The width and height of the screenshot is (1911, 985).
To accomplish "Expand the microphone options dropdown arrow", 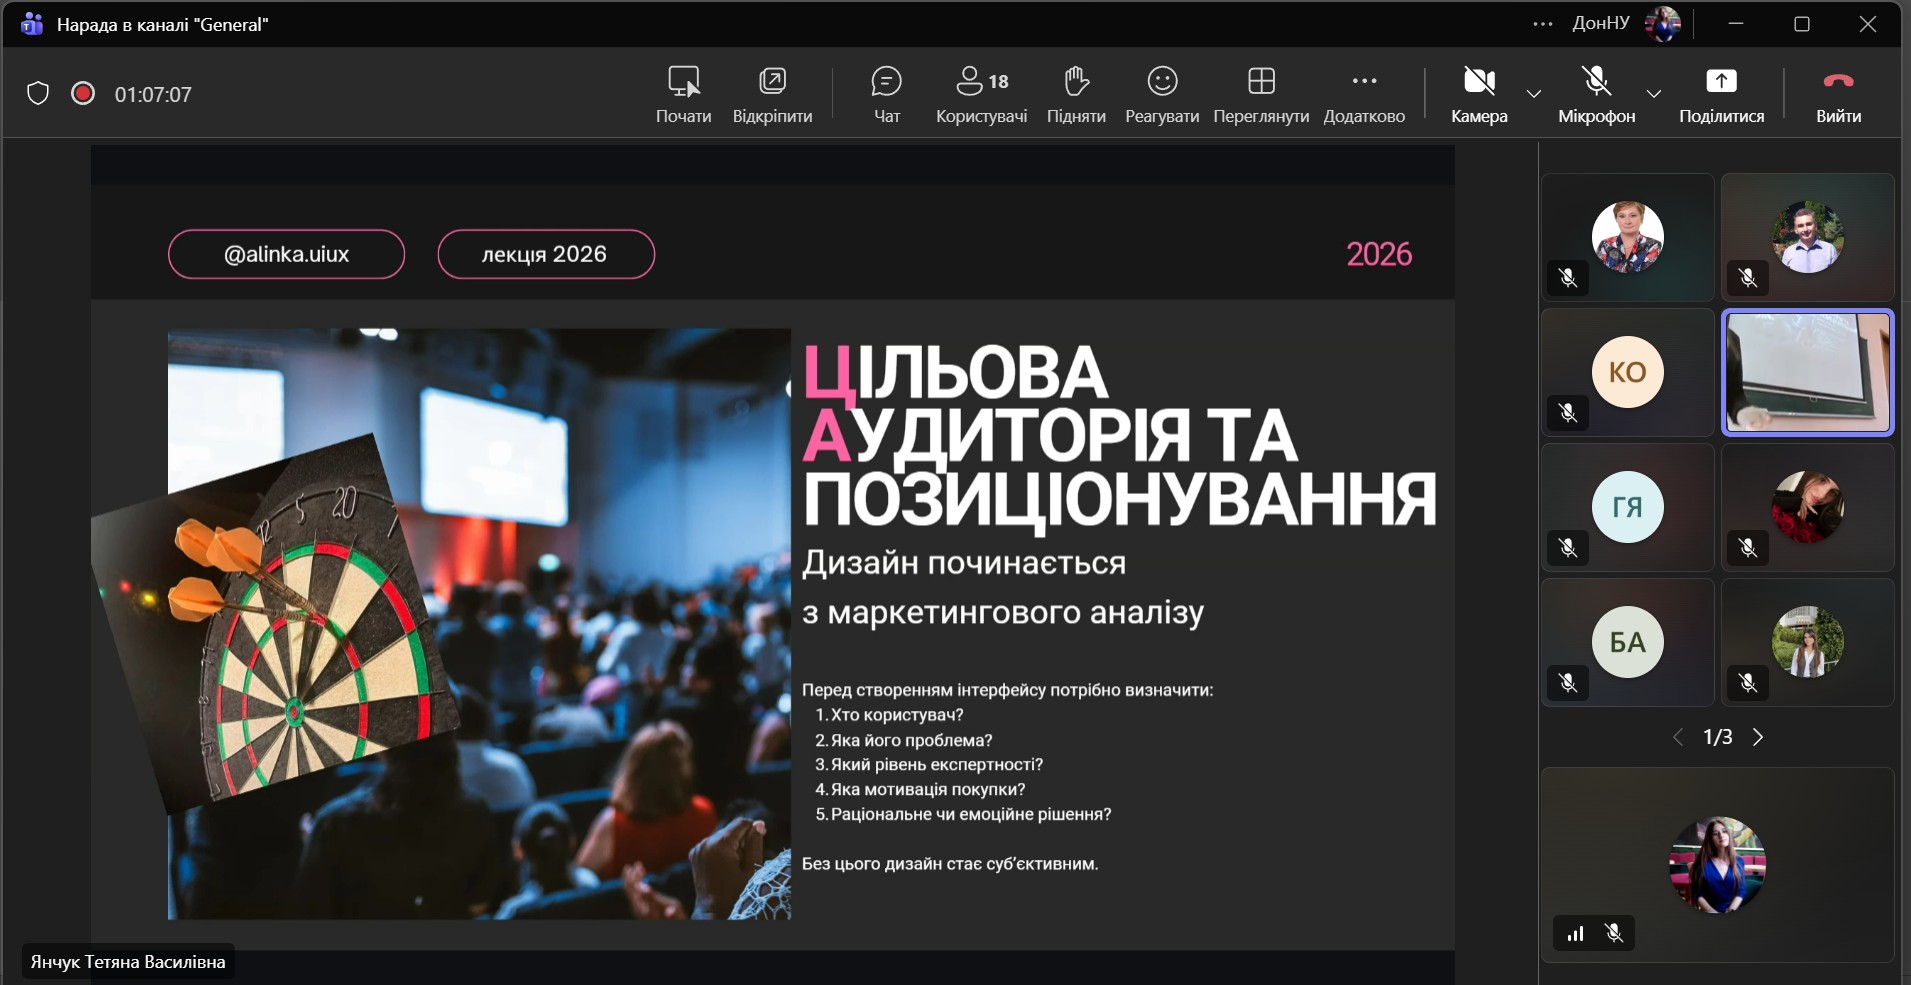I will (1654, 94).
